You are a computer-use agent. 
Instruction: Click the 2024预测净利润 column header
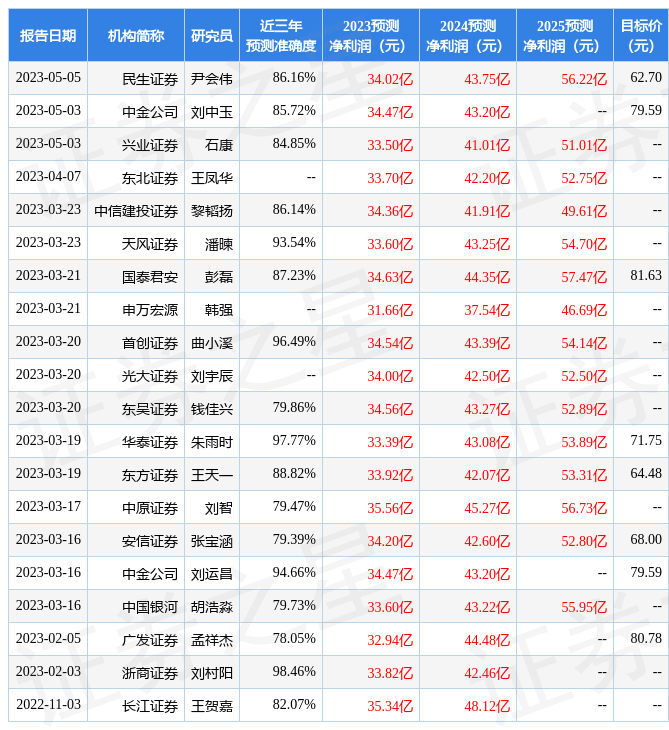click(x=468, y=35)
